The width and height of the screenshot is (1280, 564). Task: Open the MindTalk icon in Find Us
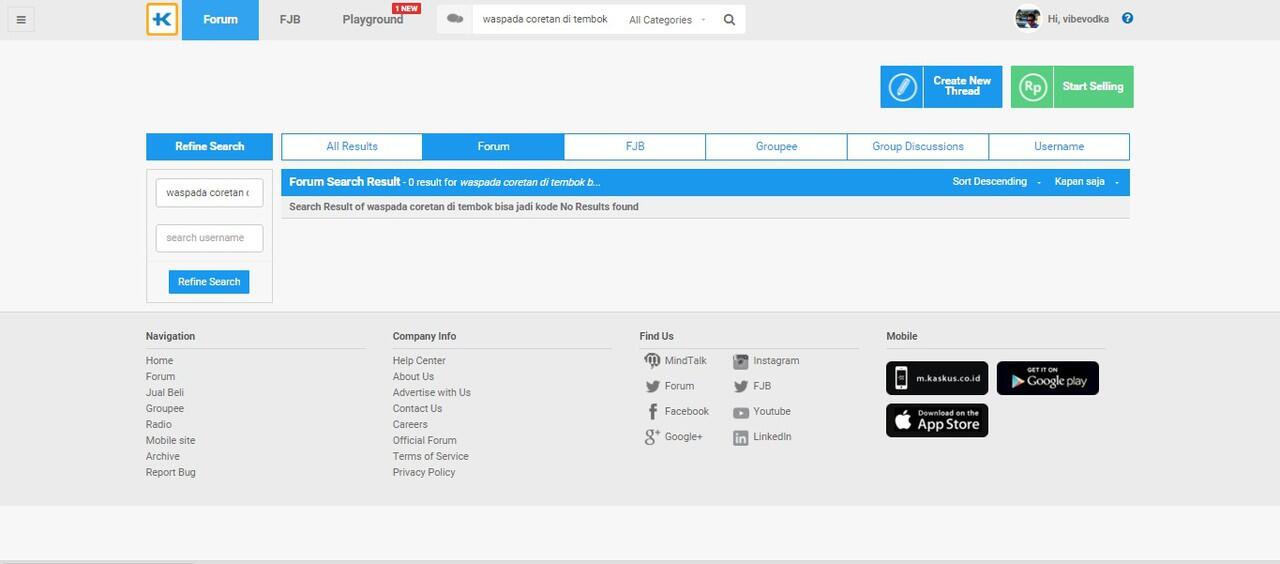[x=652, y=361]
